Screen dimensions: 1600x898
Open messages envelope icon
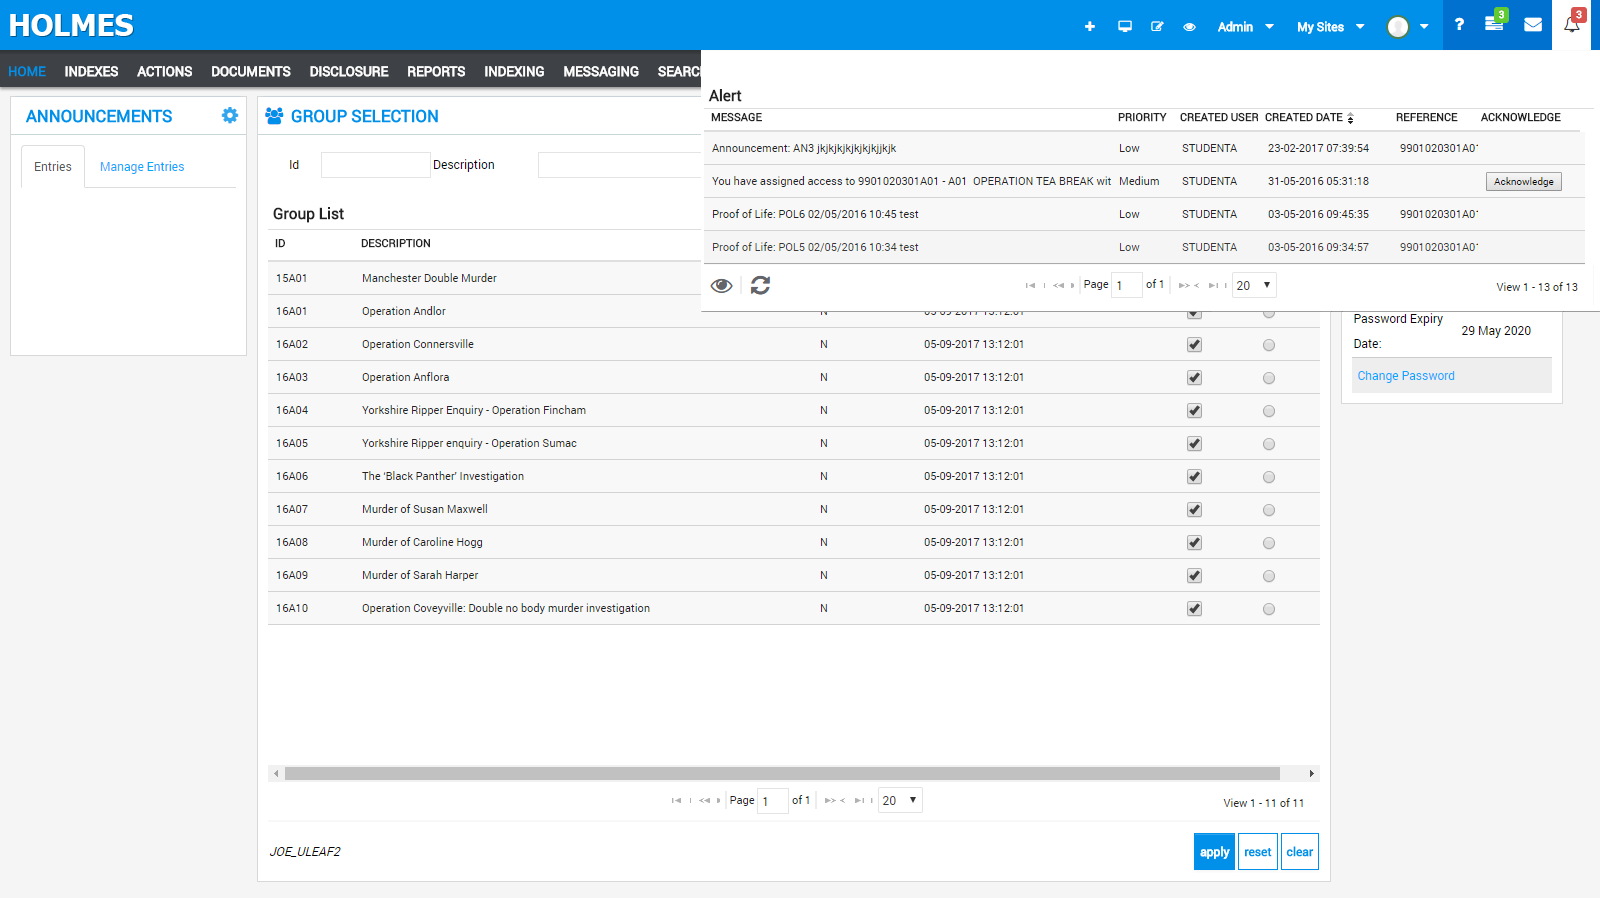[x=1533, y=25]
